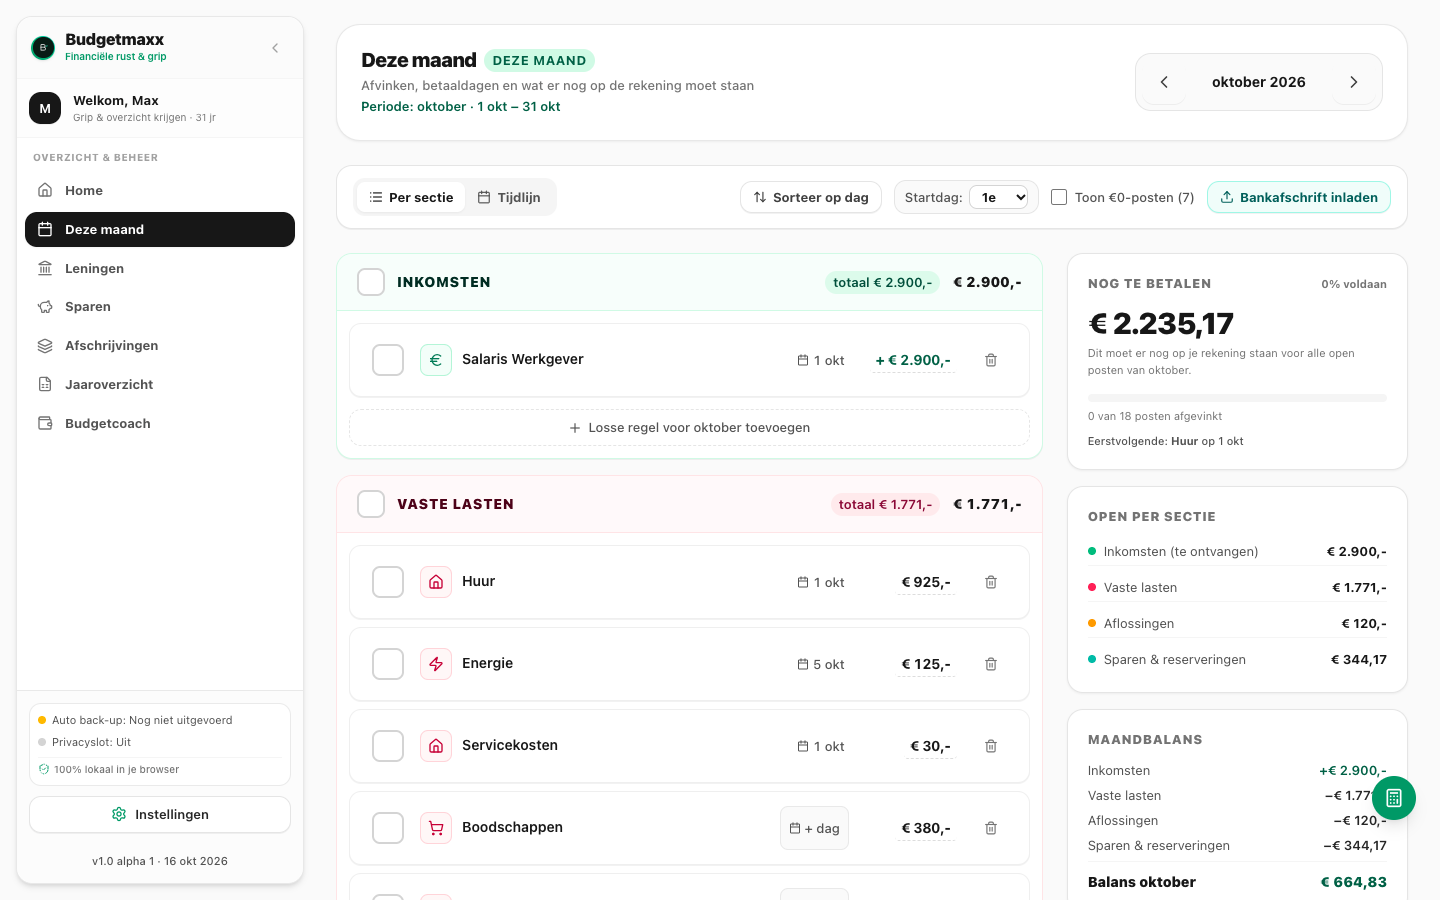Click the shopping cart icon for Boodschappen
The height and width of the screenshot is (900, 1440).
pos(436,828)
